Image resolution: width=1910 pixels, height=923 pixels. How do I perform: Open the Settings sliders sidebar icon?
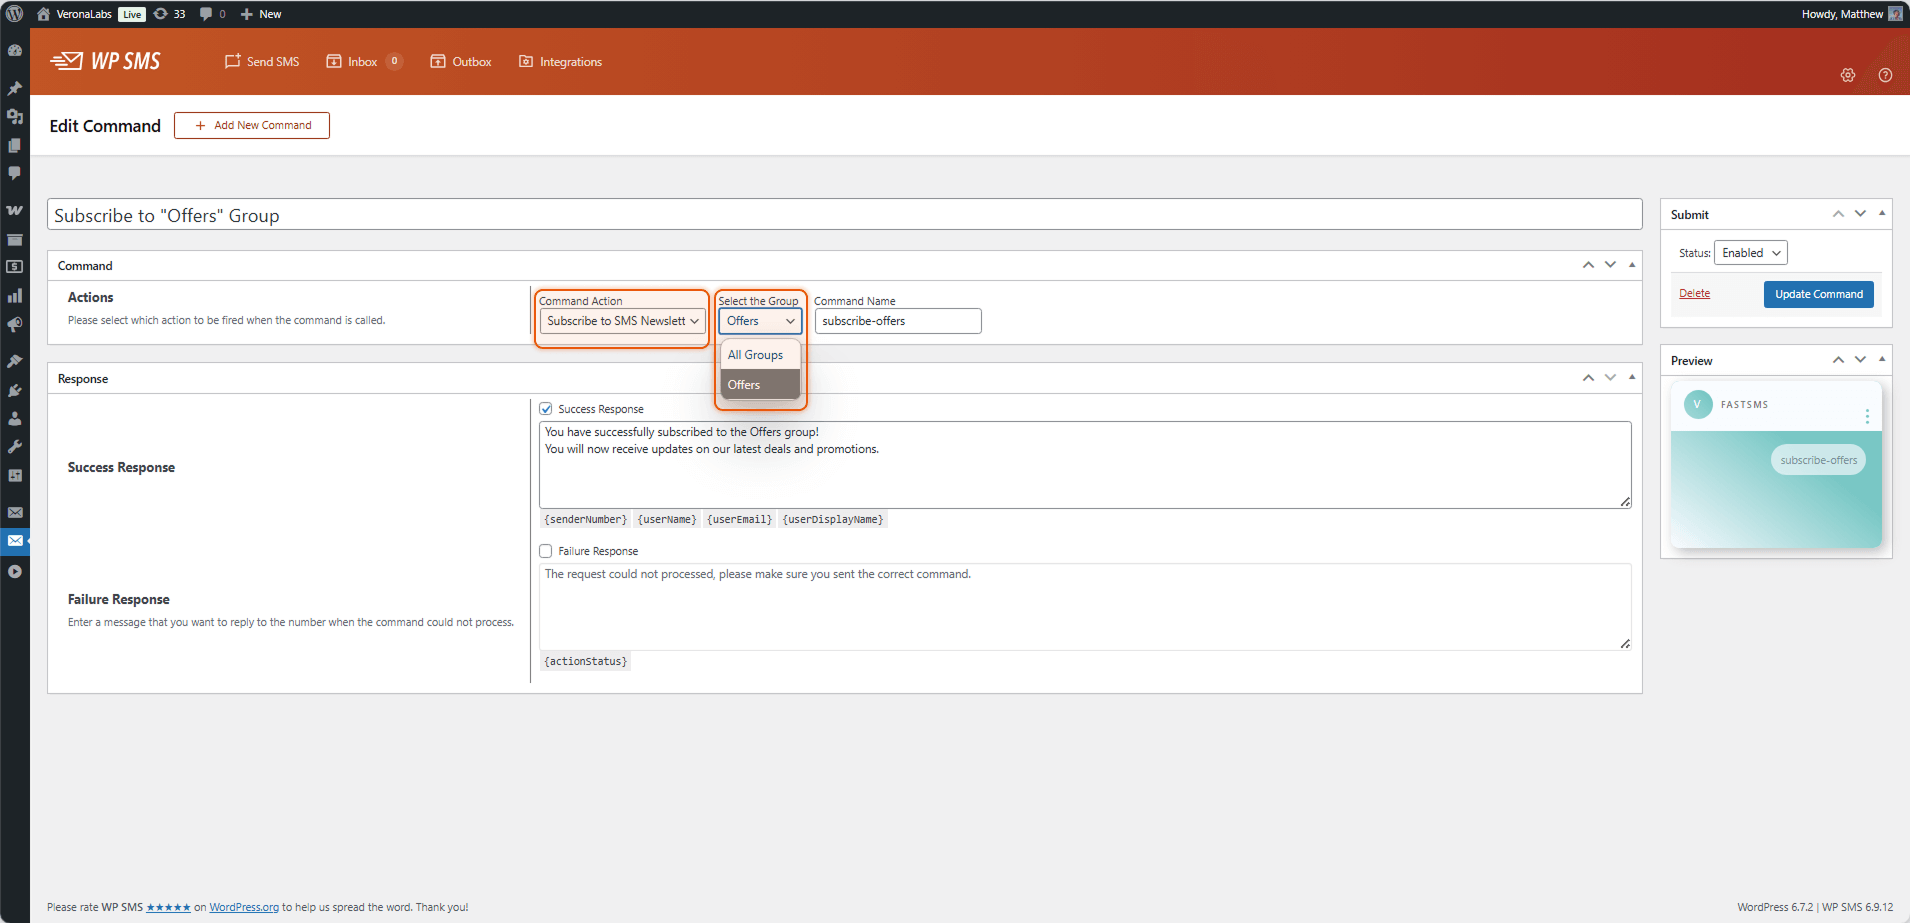coord(15,476)
